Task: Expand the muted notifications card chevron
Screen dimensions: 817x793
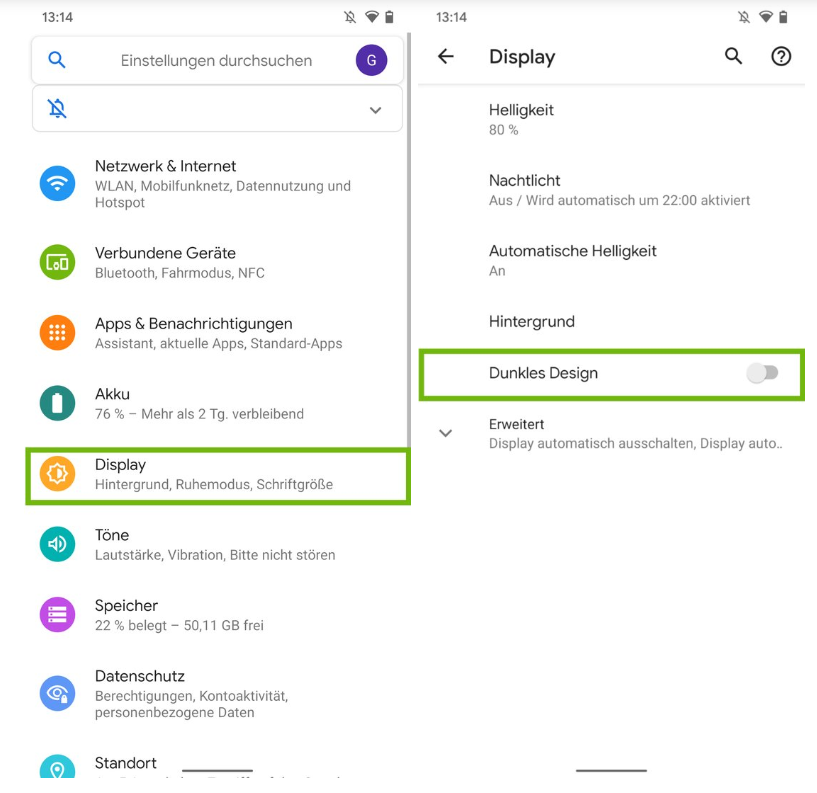Action: [x=375, y=110]
